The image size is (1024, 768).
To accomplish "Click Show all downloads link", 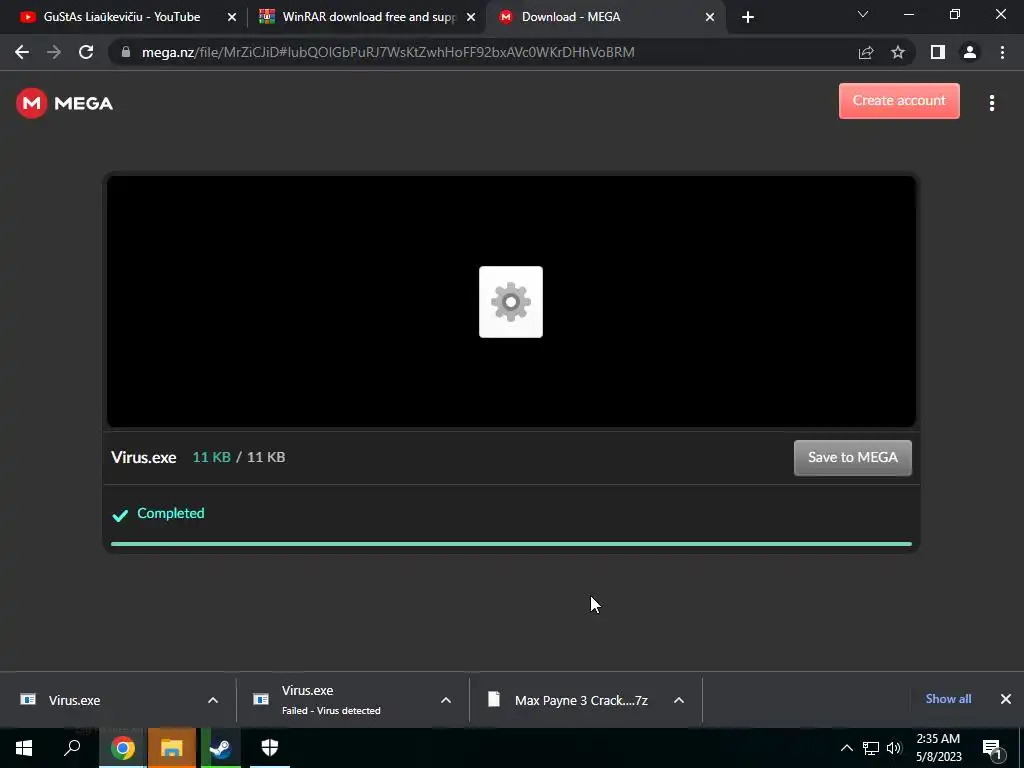I will coord(948,699).
